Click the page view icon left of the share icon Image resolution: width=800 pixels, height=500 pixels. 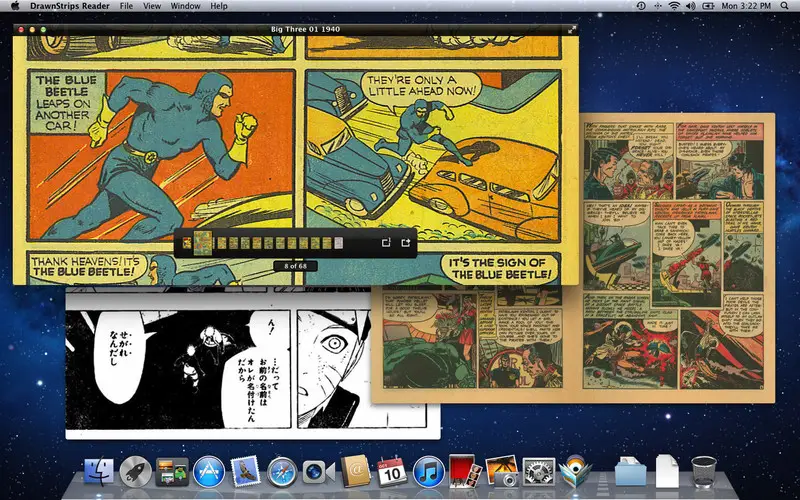pos(386,243)
